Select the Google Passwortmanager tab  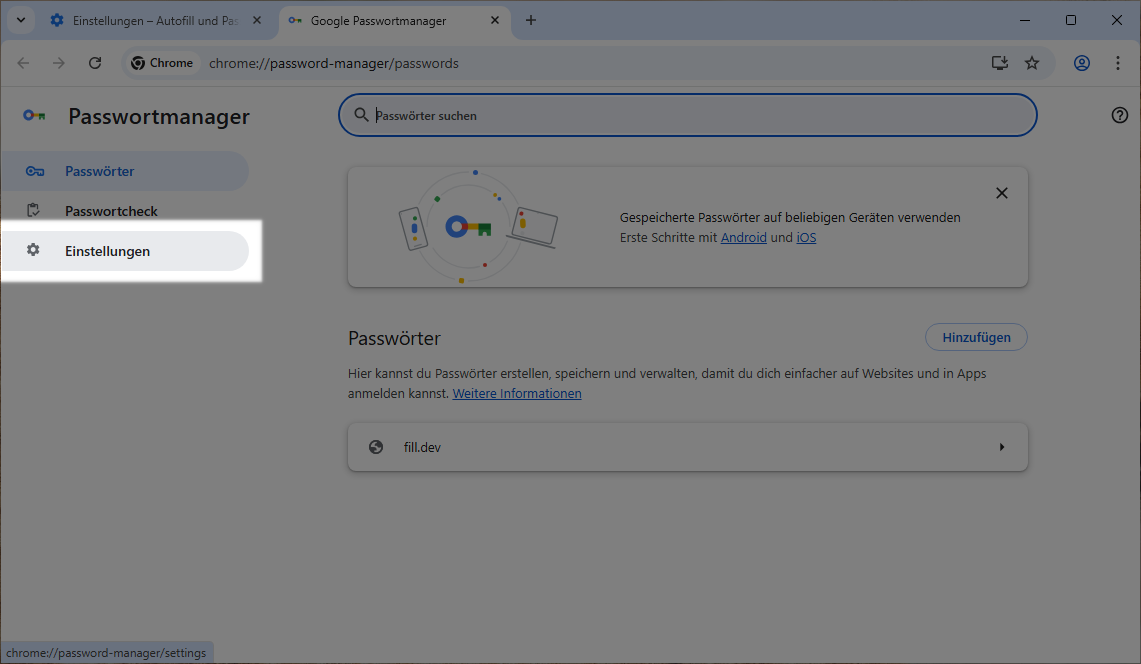[x=394, y=20]
